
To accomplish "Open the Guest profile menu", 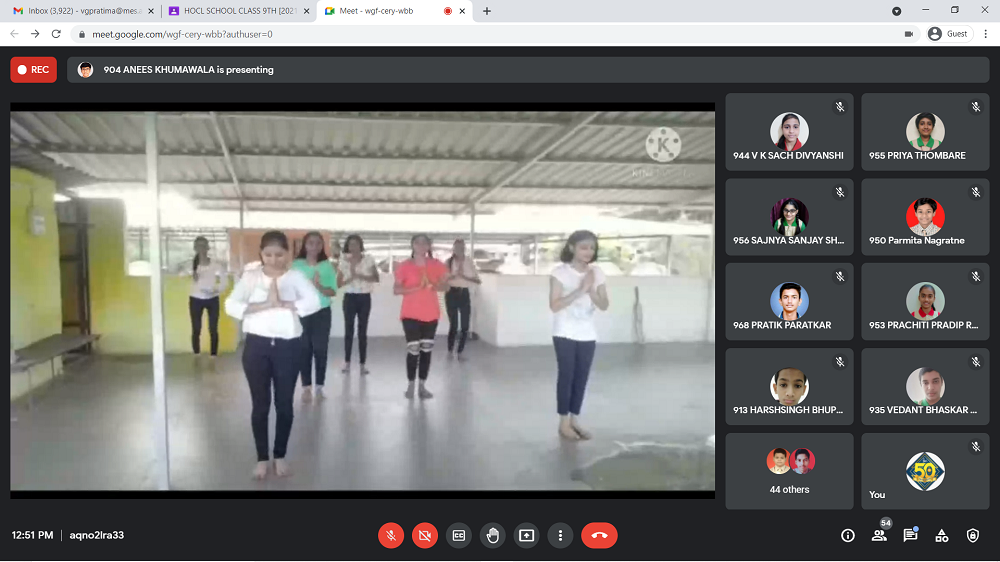I will (948, 34).
